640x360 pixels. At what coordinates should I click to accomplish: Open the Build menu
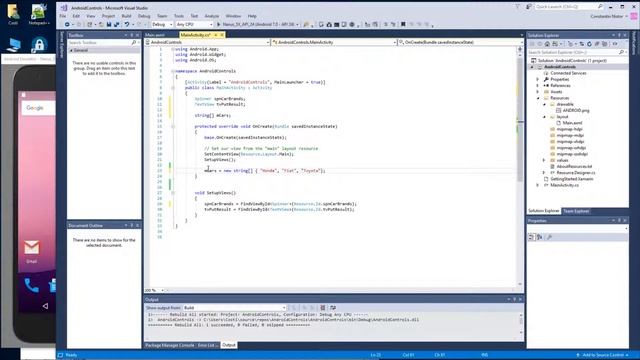pos(127,16)
